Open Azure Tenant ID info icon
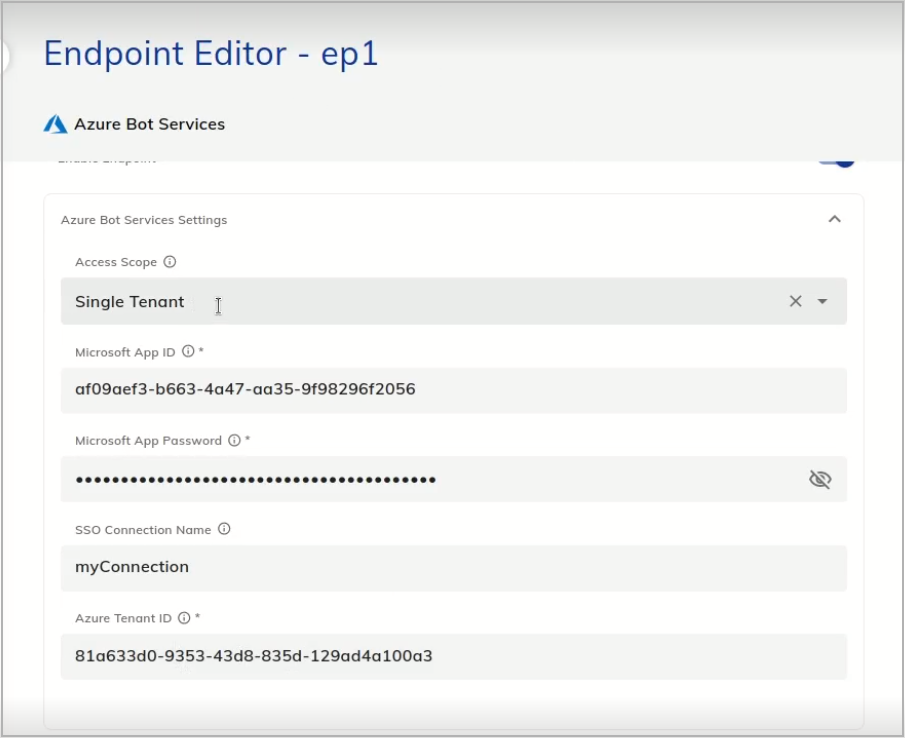Viewport: 905px width, 738px height. (184, 618)
